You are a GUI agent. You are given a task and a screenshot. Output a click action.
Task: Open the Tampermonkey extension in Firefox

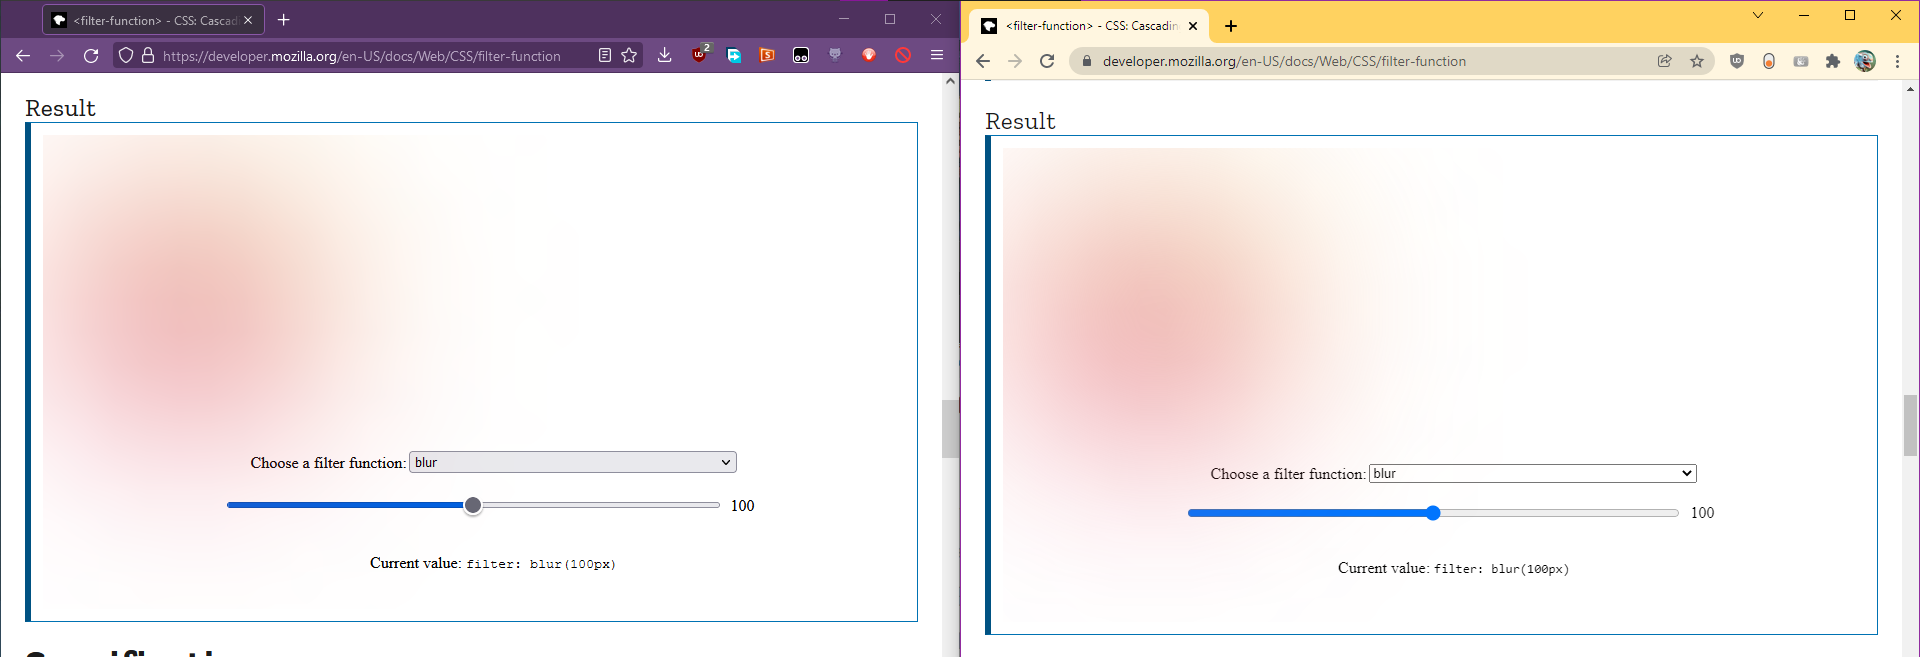801,55
